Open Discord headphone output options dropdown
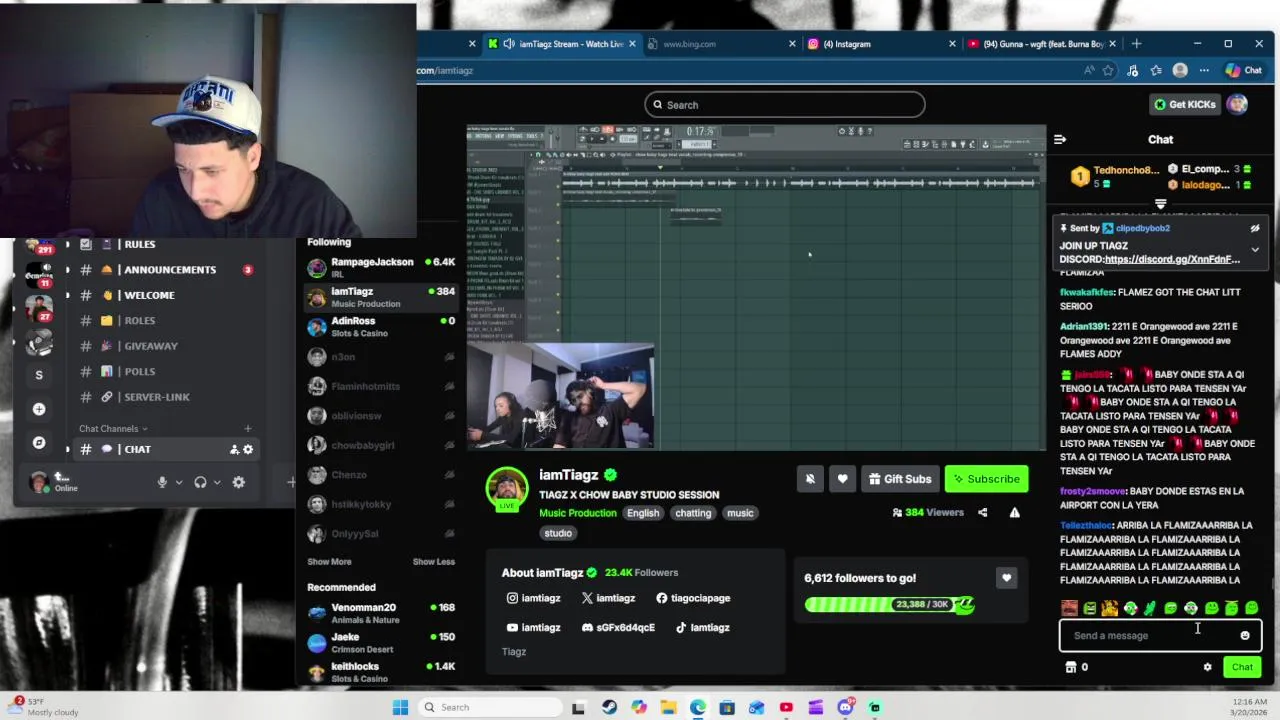The width and height of the screenshot is (1280, 720). coord(217,482)
